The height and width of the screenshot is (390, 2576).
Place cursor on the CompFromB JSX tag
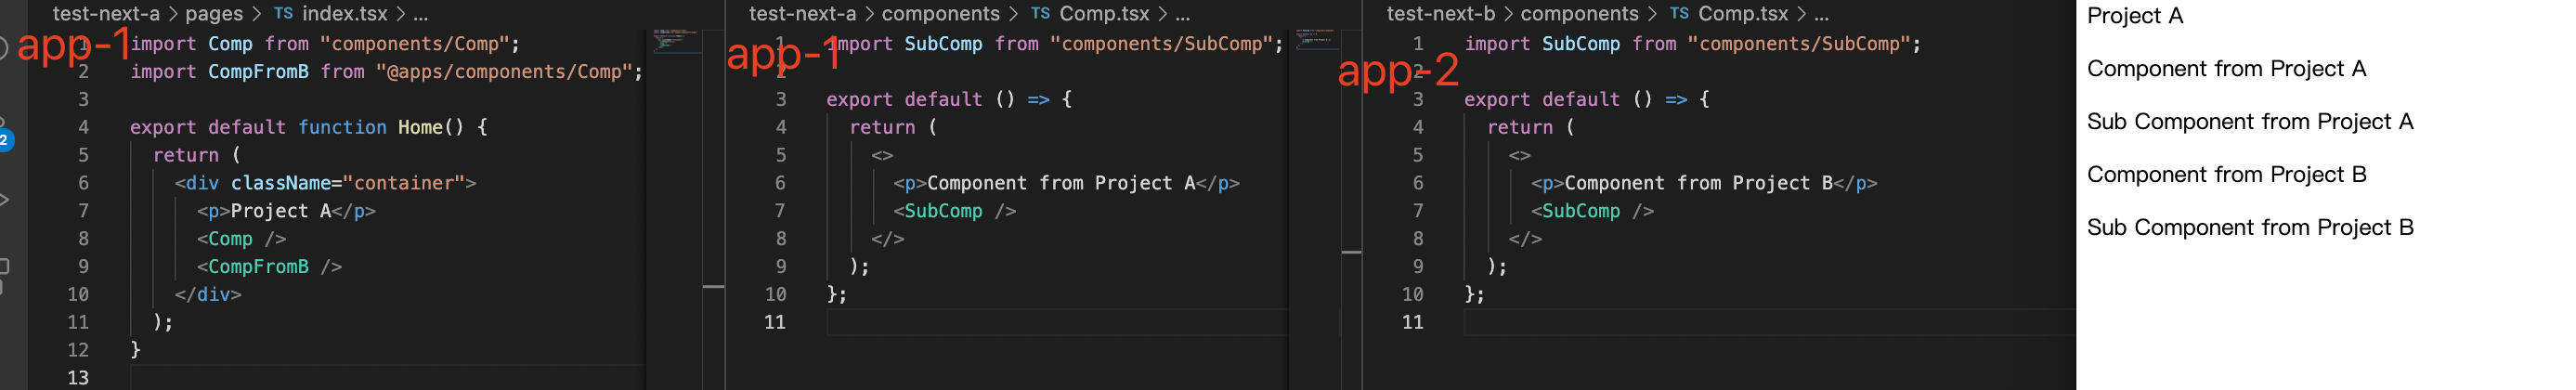click(x=258, y=267)
